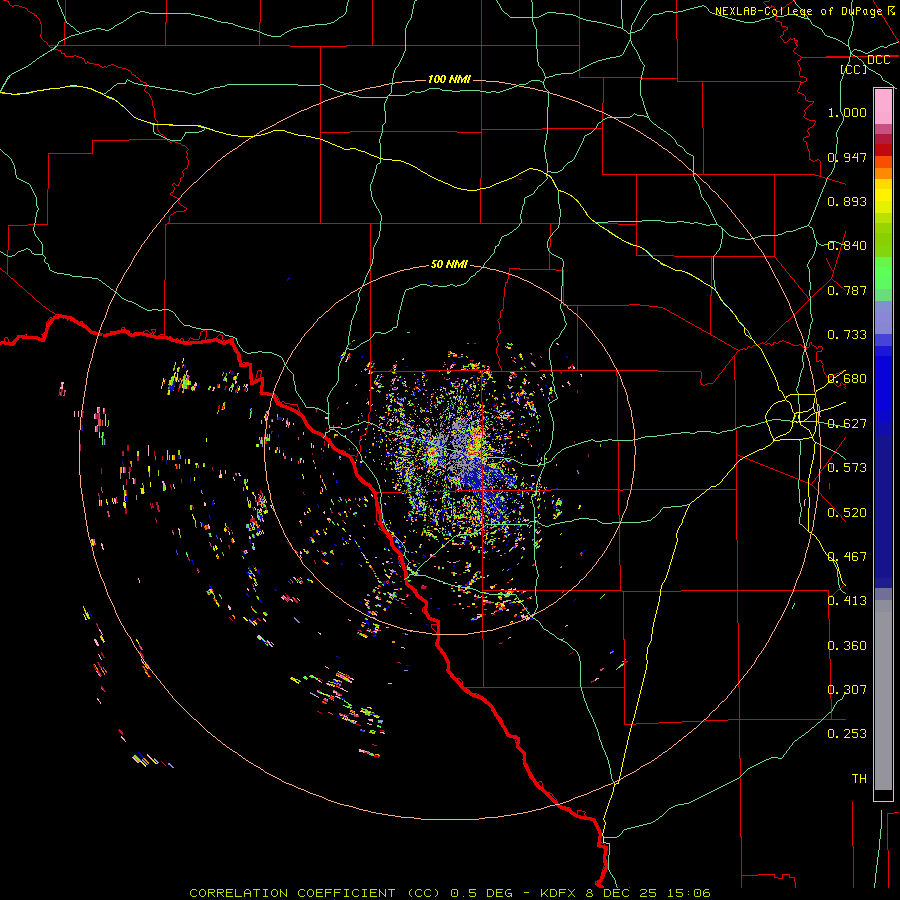This screenshot has width=900, height=900.
Task: Click the "100 NMI" range ring label
Action: 449,79
